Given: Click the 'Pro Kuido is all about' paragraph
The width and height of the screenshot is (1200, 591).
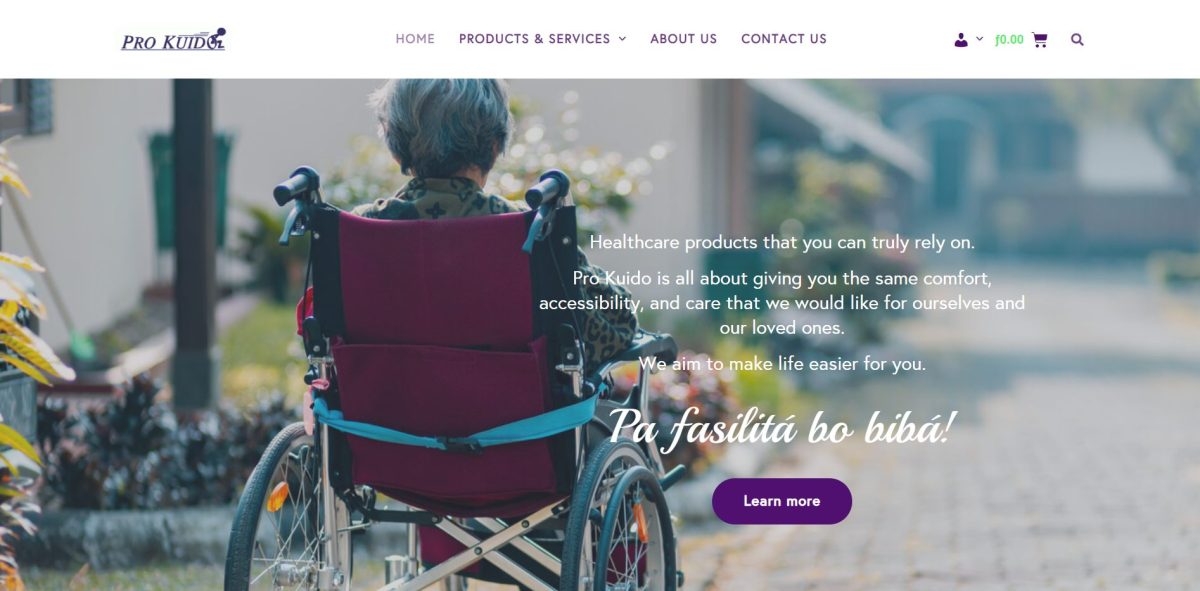Looking at the screenshot, I should 782,303.
